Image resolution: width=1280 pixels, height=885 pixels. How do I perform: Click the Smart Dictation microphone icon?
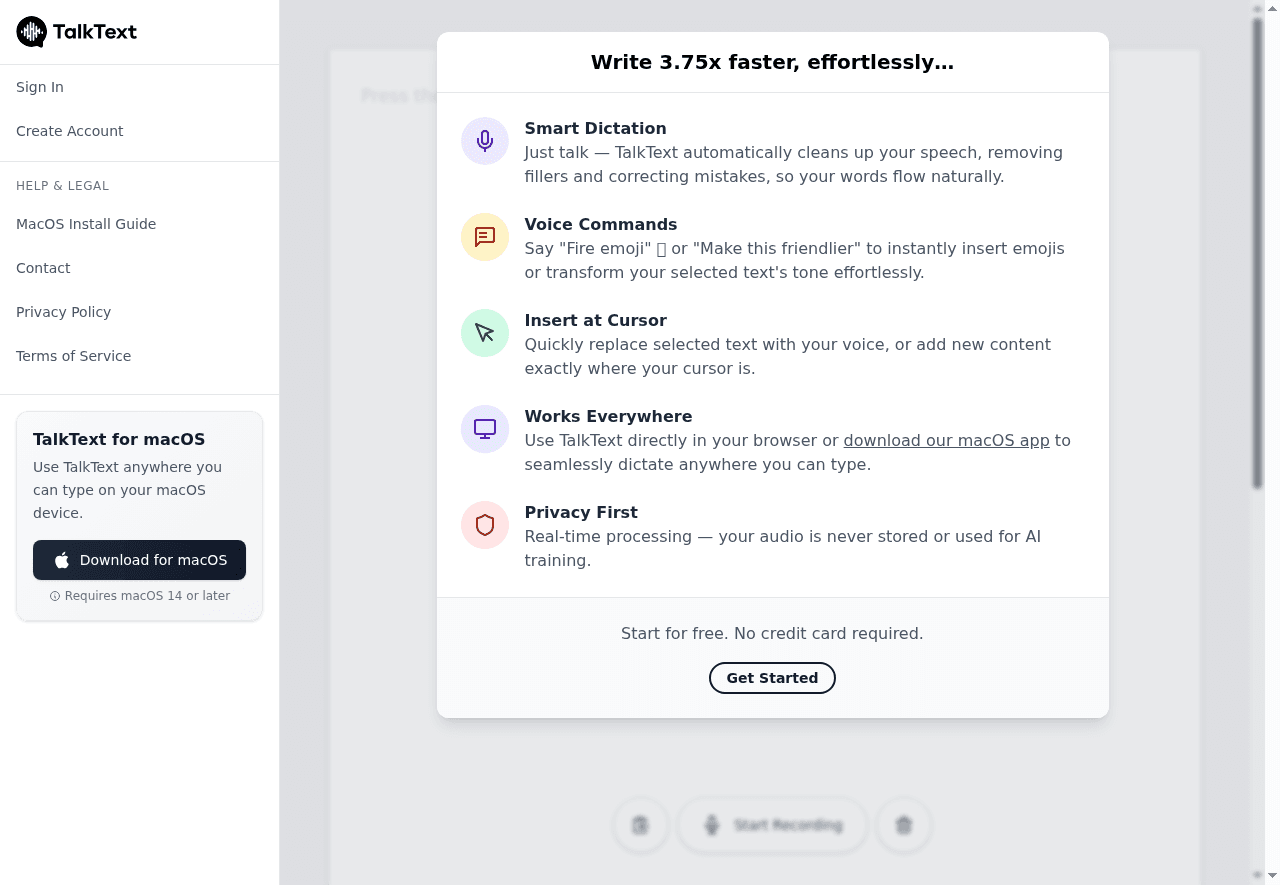[485, 141]
